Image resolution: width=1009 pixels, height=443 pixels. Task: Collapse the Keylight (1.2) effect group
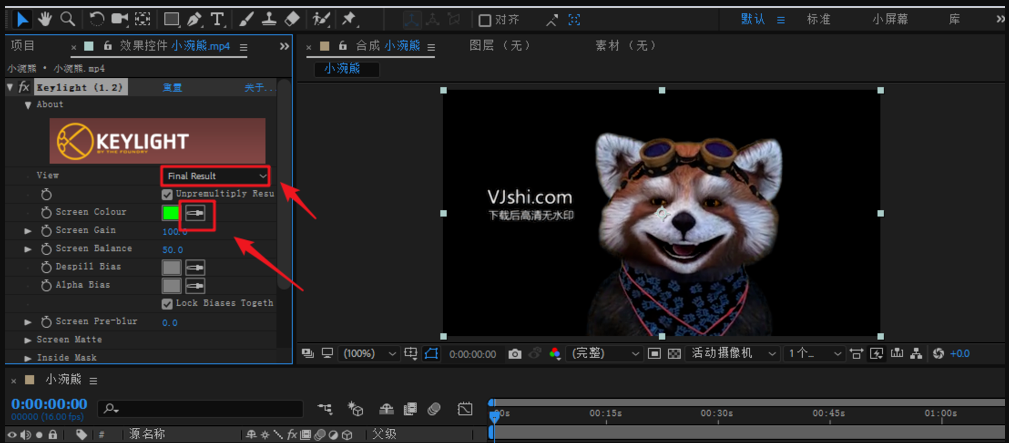[10, 88]
